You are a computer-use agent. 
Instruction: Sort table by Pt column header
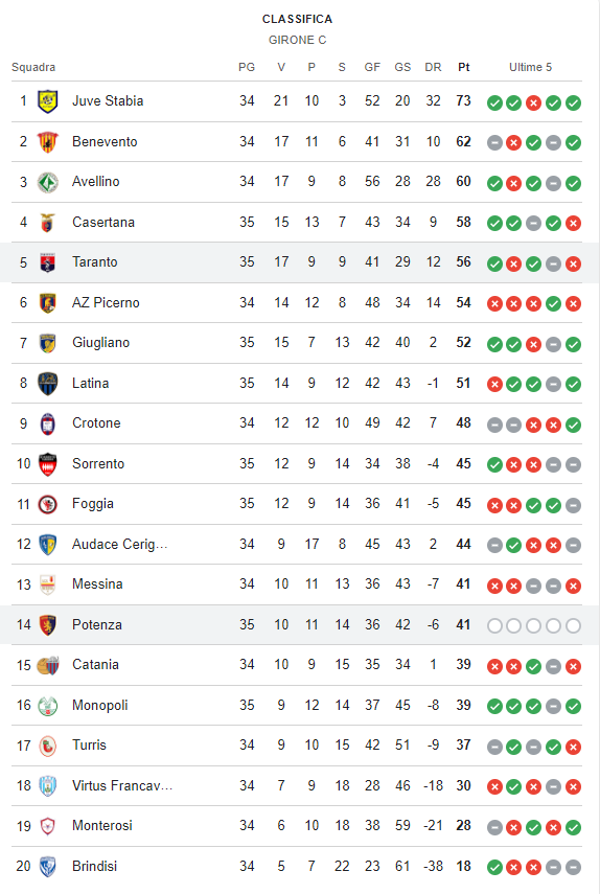tap(464, 67)
